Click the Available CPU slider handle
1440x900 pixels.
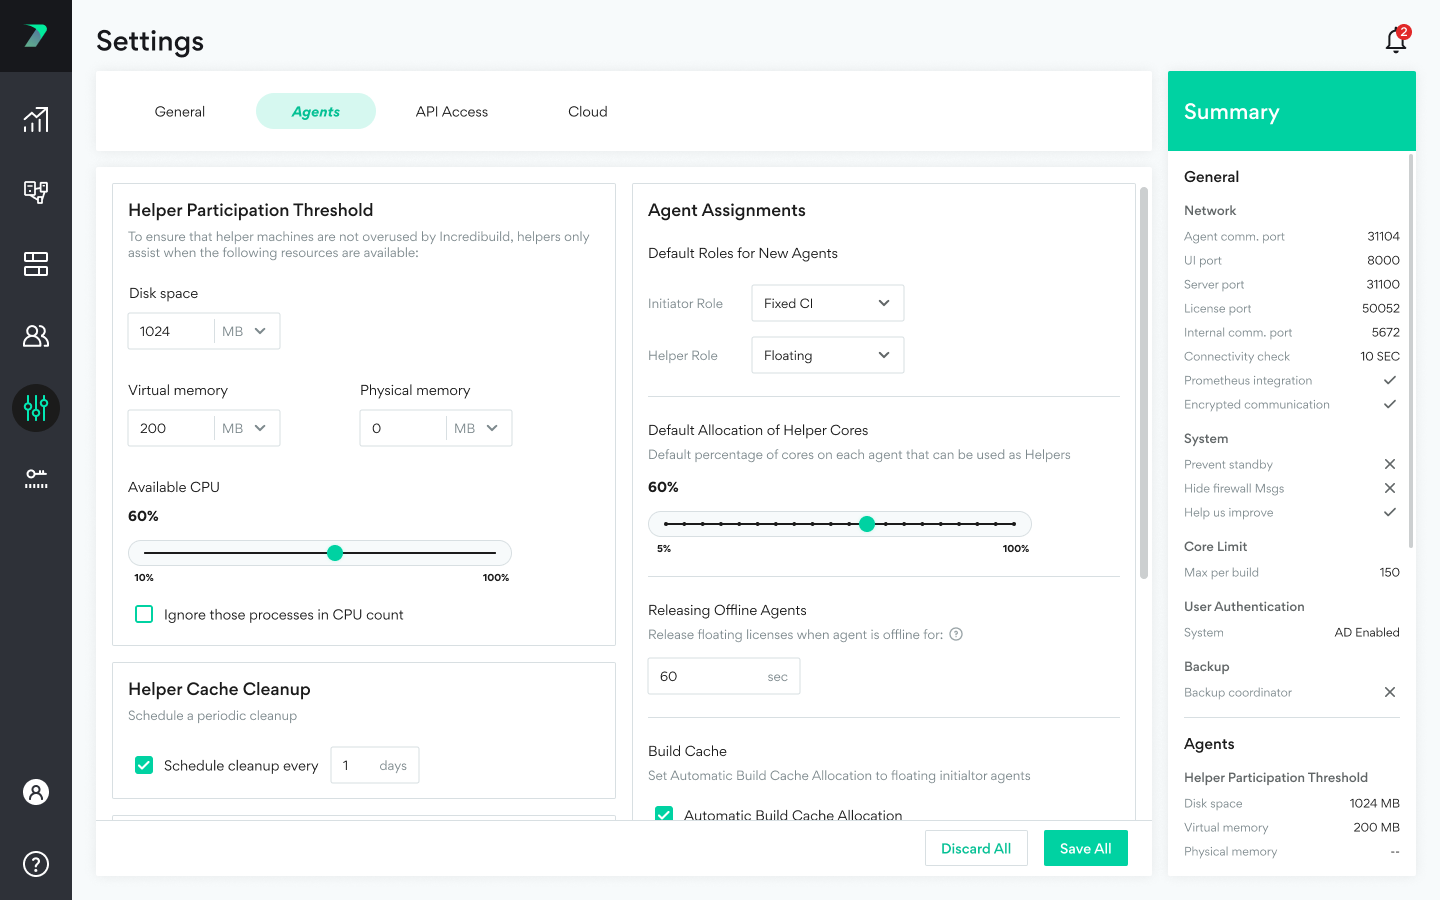(335, 553)
